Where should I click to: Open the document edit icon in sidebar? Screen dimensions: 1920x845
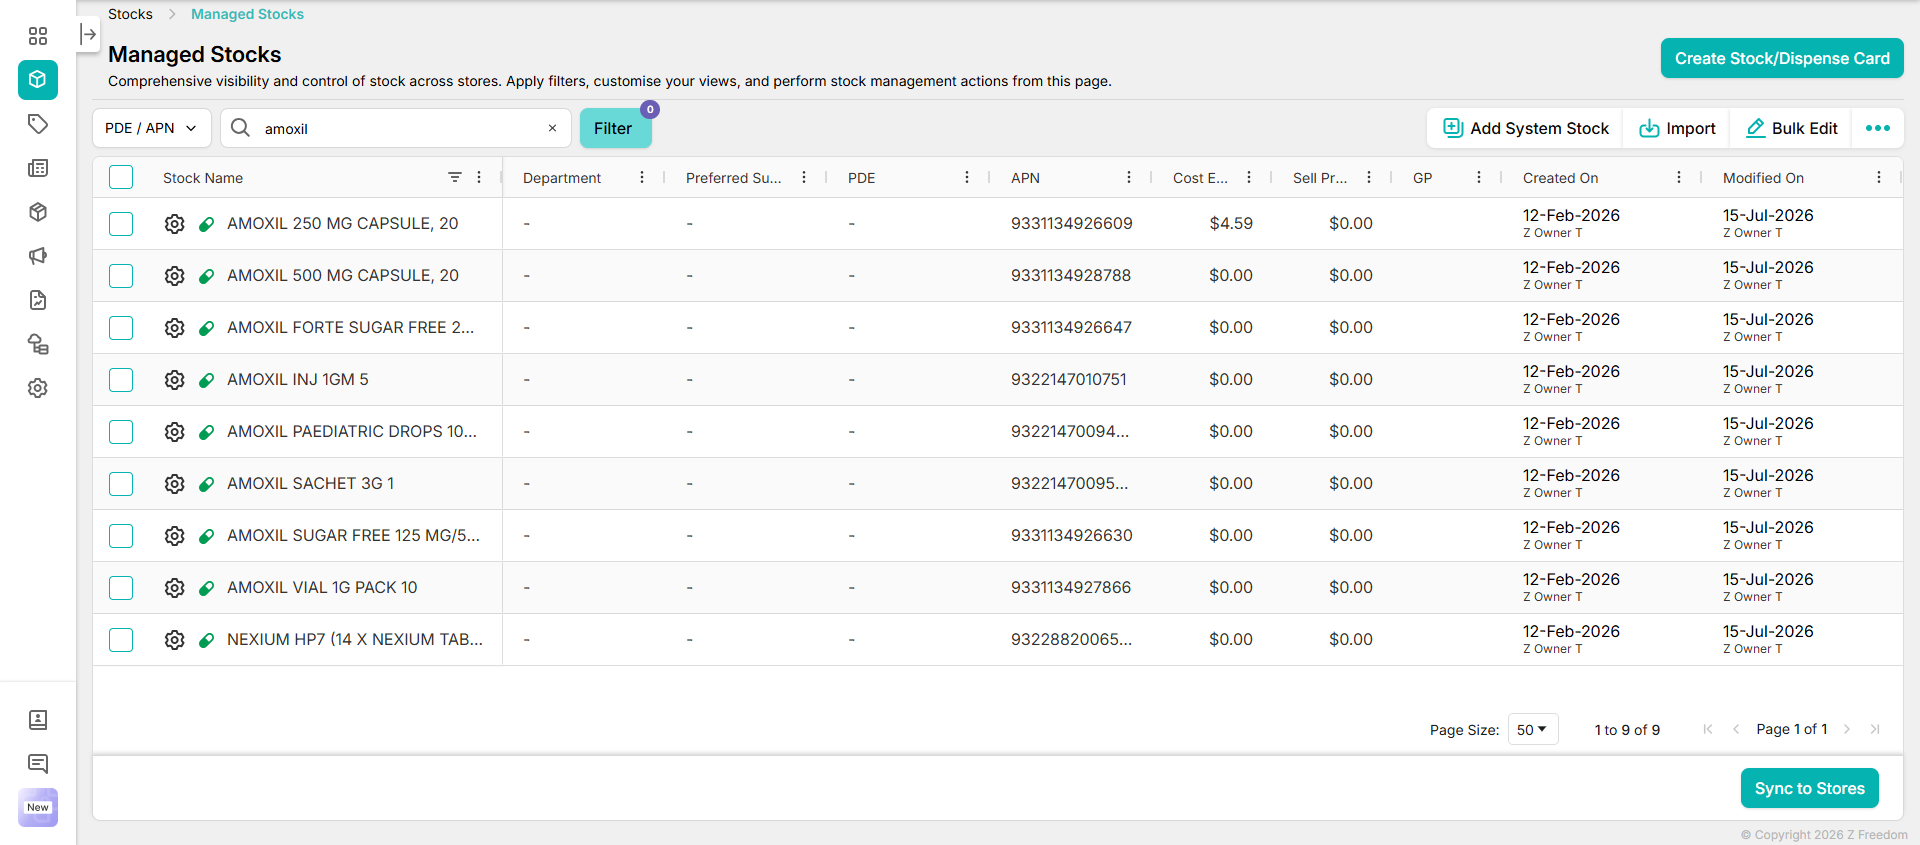click(x=38, y=300)
